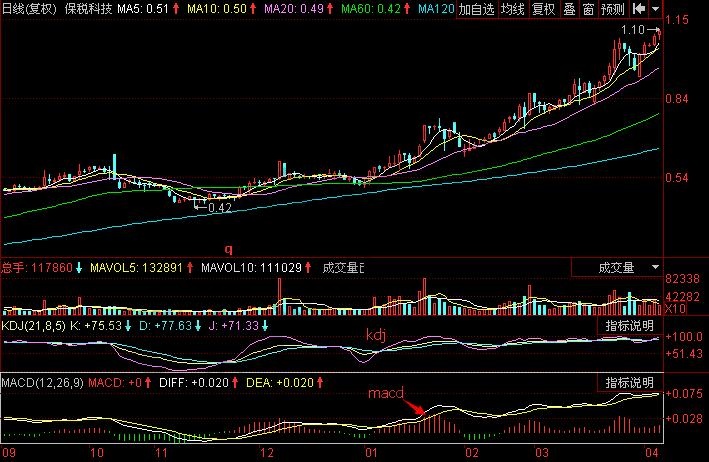This screenshot has height=462, width=709.
Task: Click the 叠 overlay chart icon
Action: coord(568,9)
